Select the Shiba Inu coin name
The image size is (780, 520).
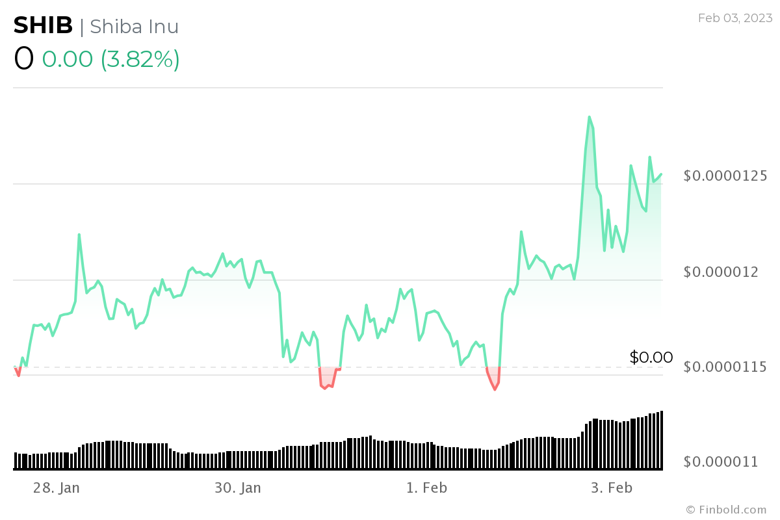(134, 27)
